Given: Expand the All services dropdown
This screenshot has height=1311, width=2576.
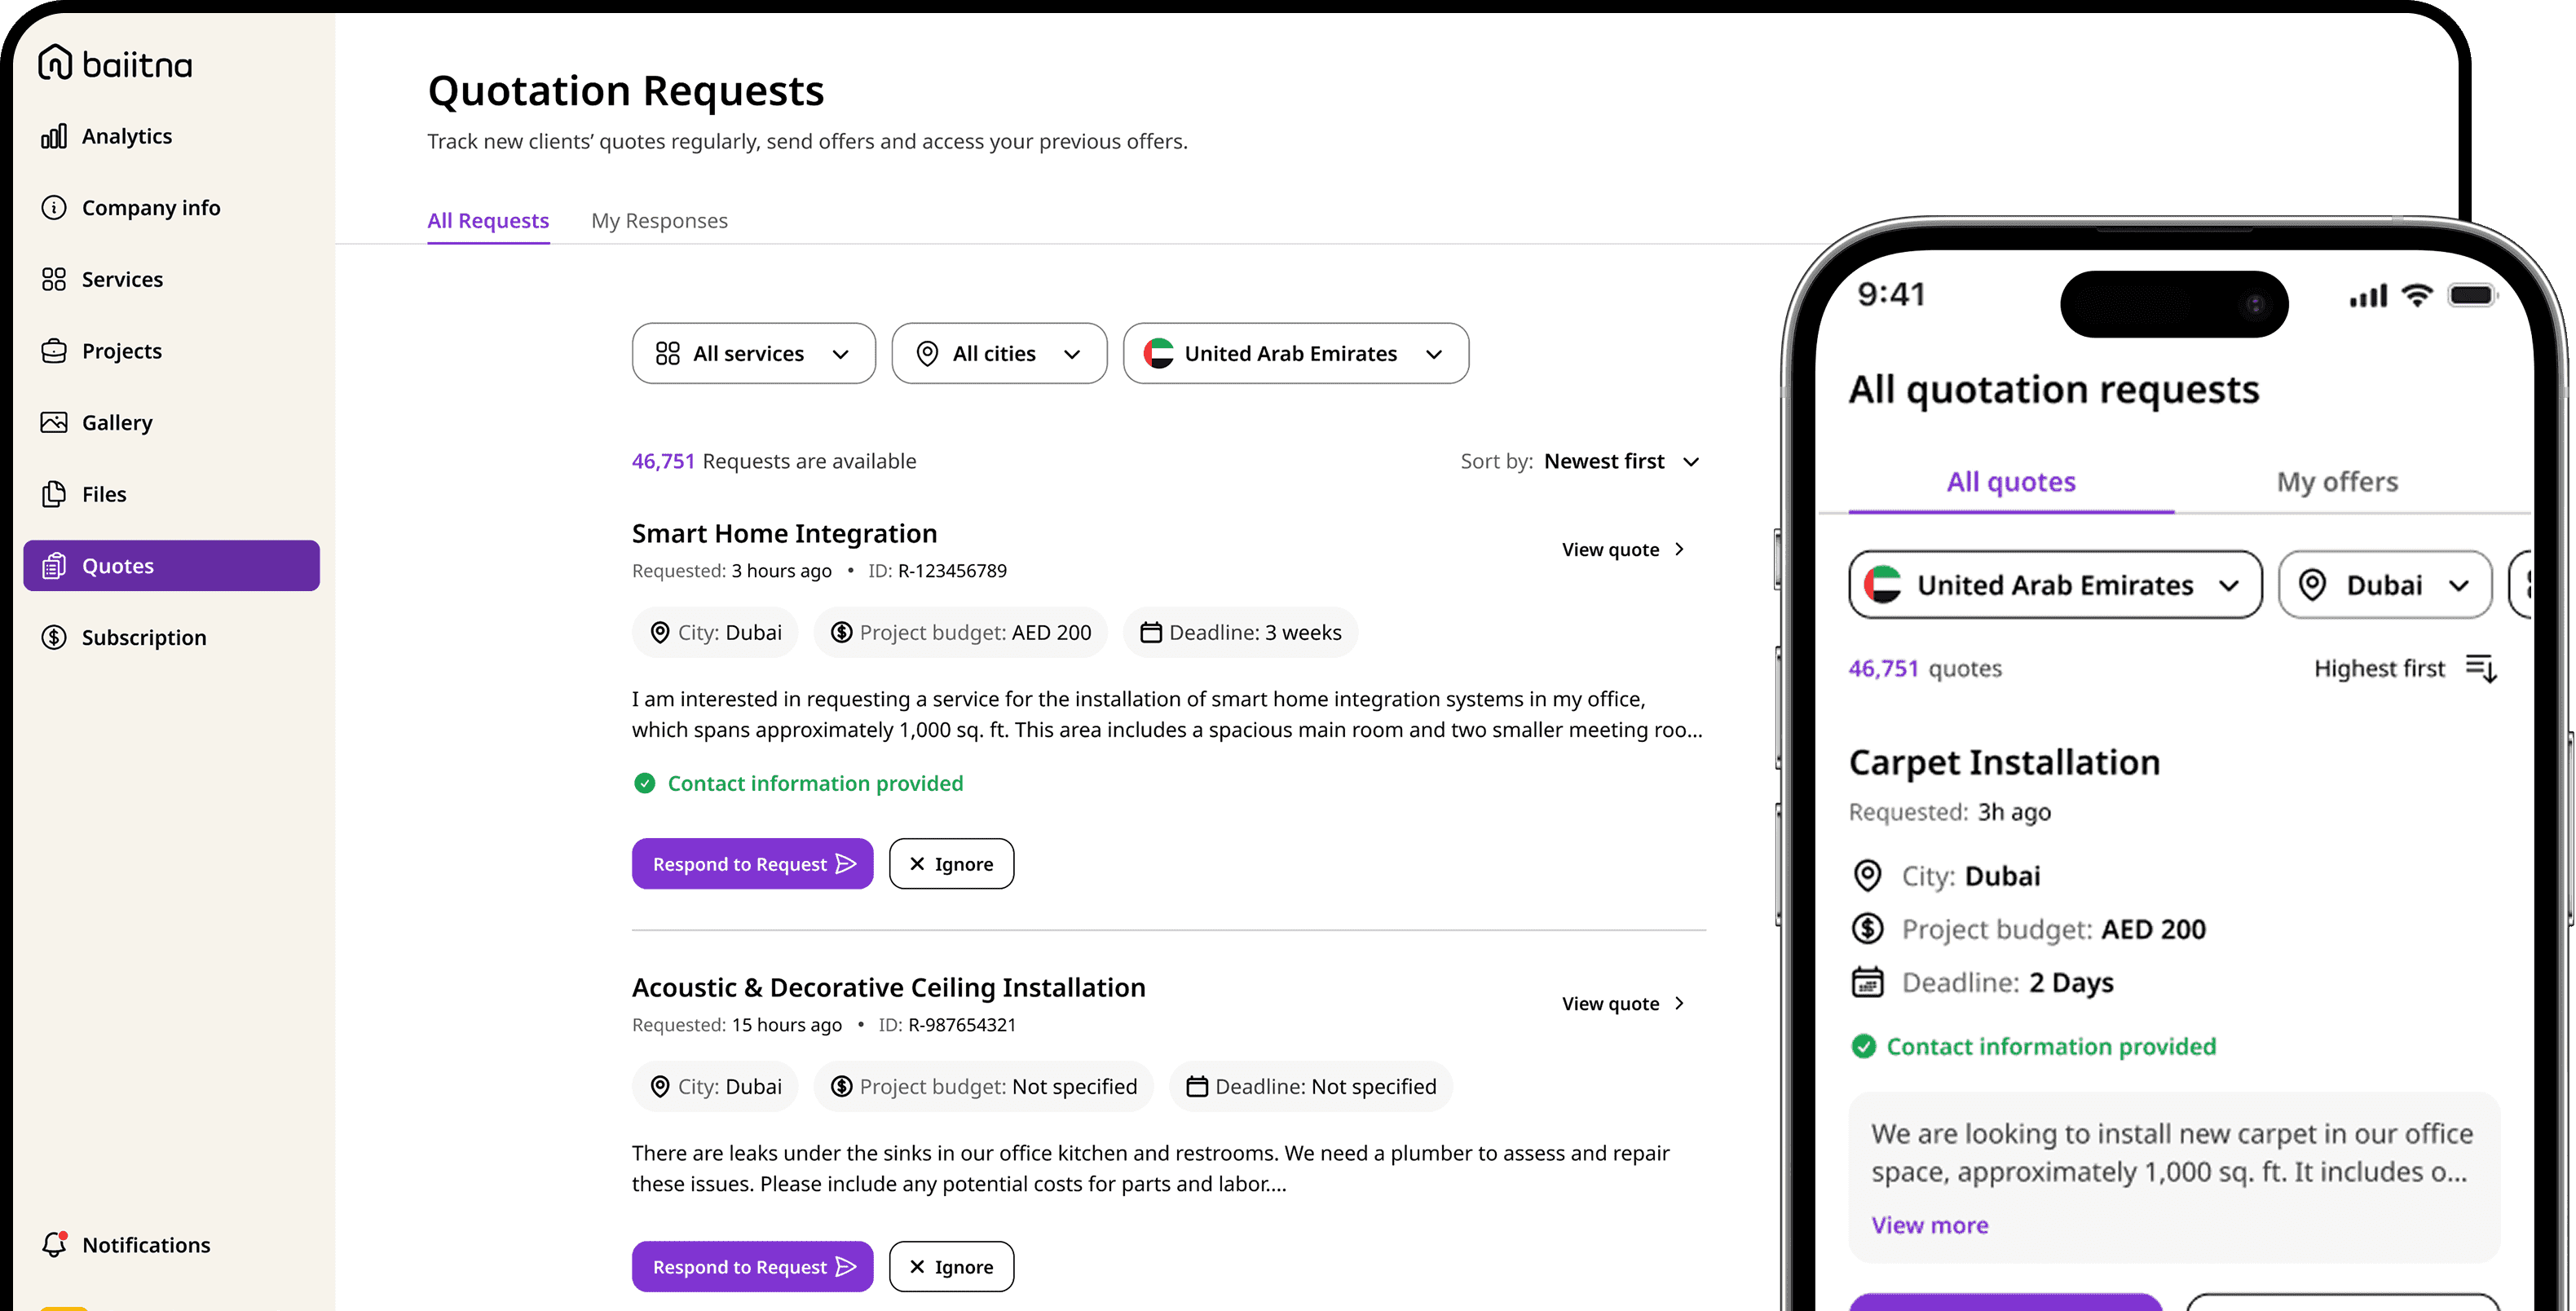Looking at the screenshot, I should [753, 353].
